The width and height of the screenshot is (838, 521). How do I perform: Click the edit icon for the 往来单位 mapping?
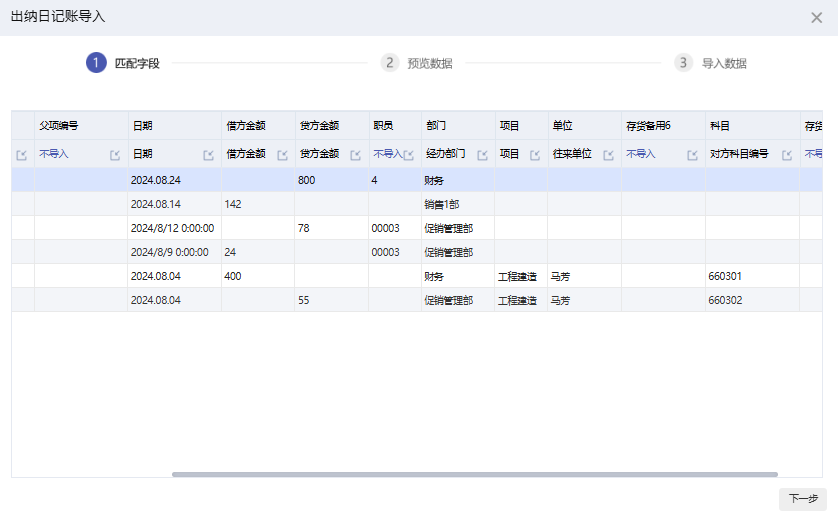pyautogui.click(x=608, y=155)
